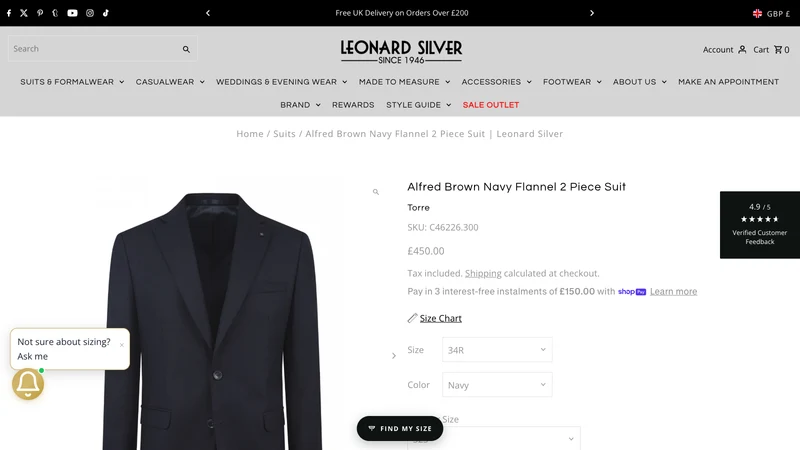Show next announcement with right arrow

pos(592,13)
